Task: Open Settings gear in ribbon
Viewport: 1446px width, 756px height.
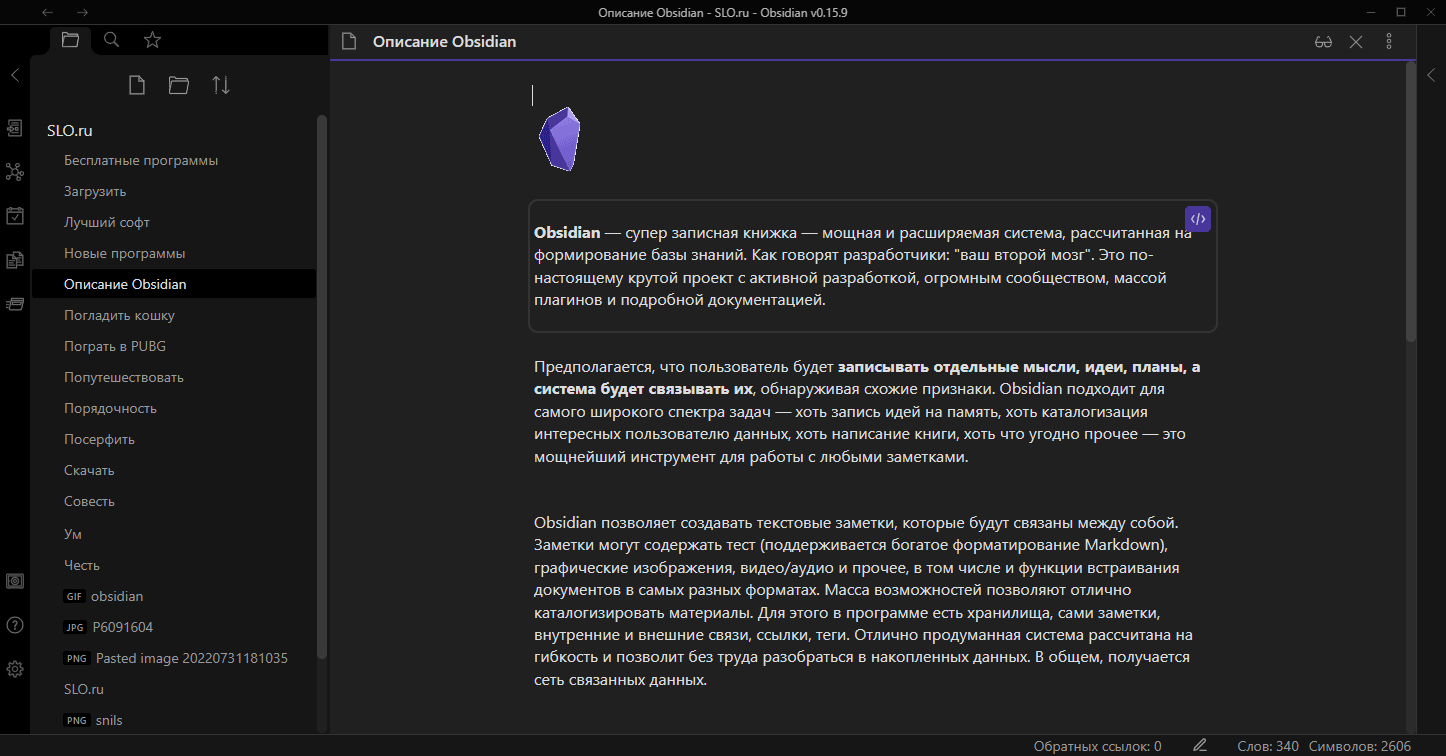Action: tap(15, 669)
